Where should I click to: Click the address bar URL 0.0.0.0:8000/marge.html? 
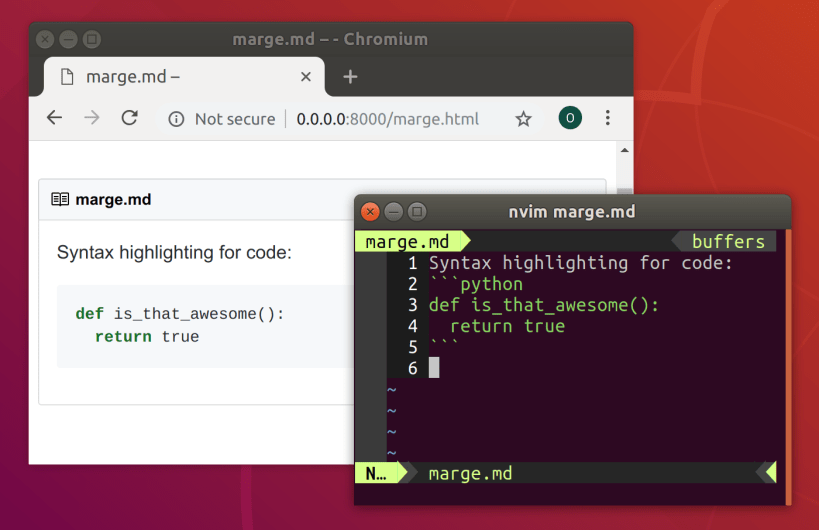pos(388,119)
